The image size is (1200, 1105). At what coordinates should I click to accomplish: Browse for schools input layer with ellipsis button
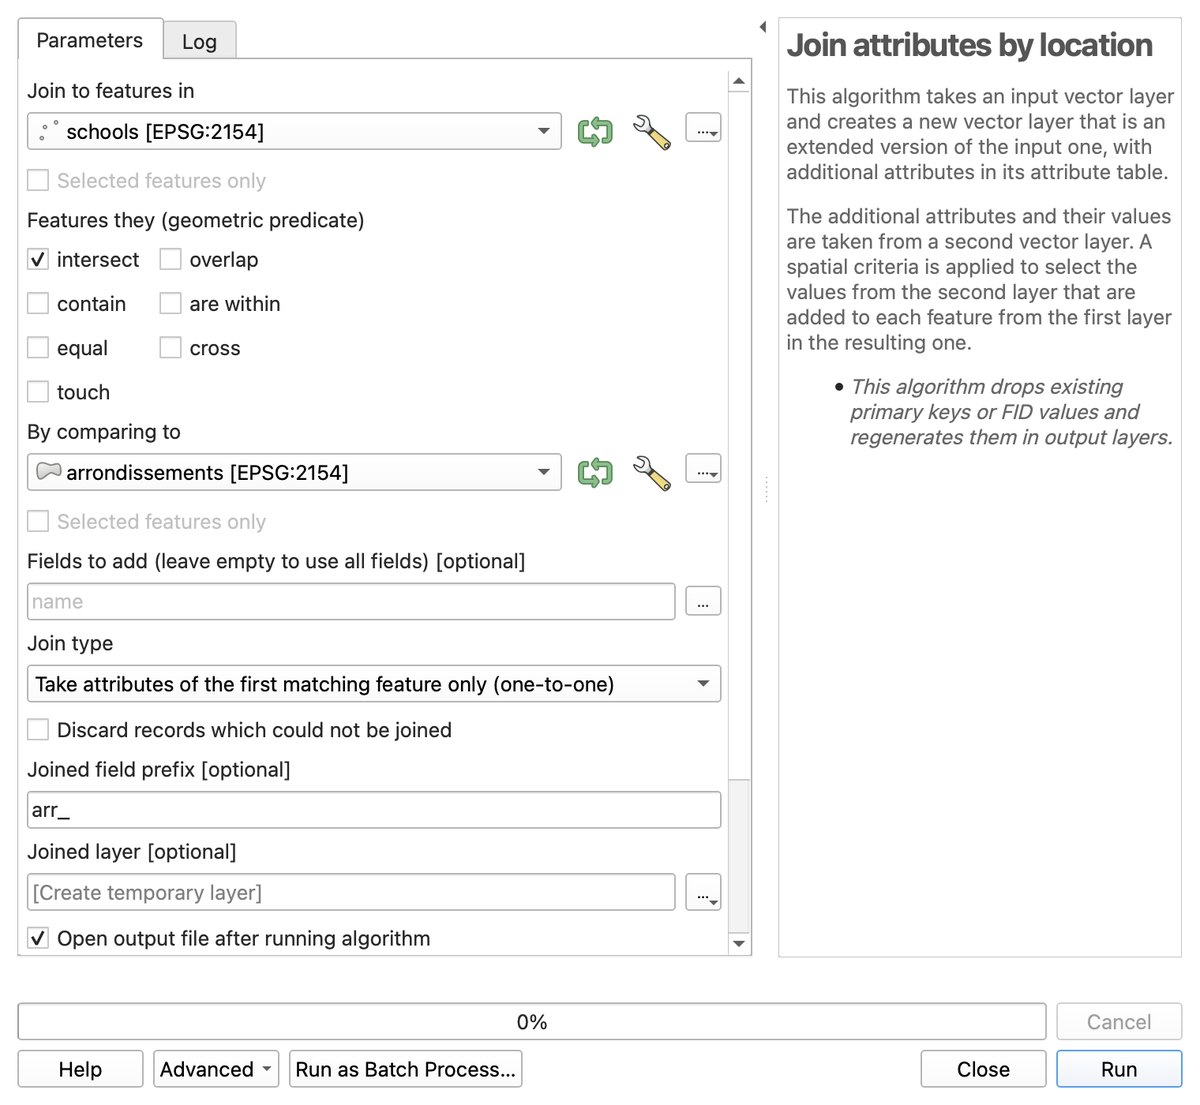click(x=703, y=128)
